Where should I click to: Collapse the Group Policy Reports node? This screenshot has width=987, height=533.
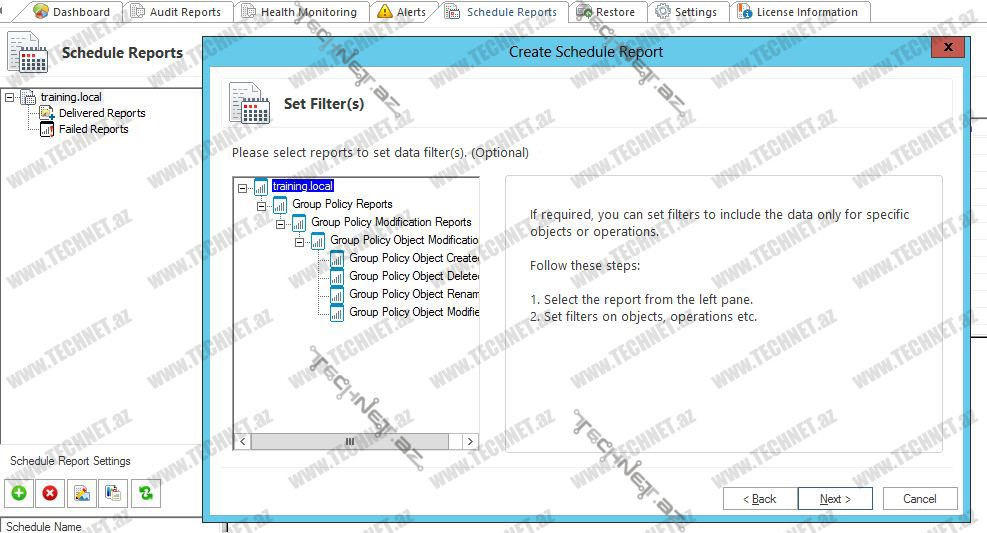[x=262, y=205]
